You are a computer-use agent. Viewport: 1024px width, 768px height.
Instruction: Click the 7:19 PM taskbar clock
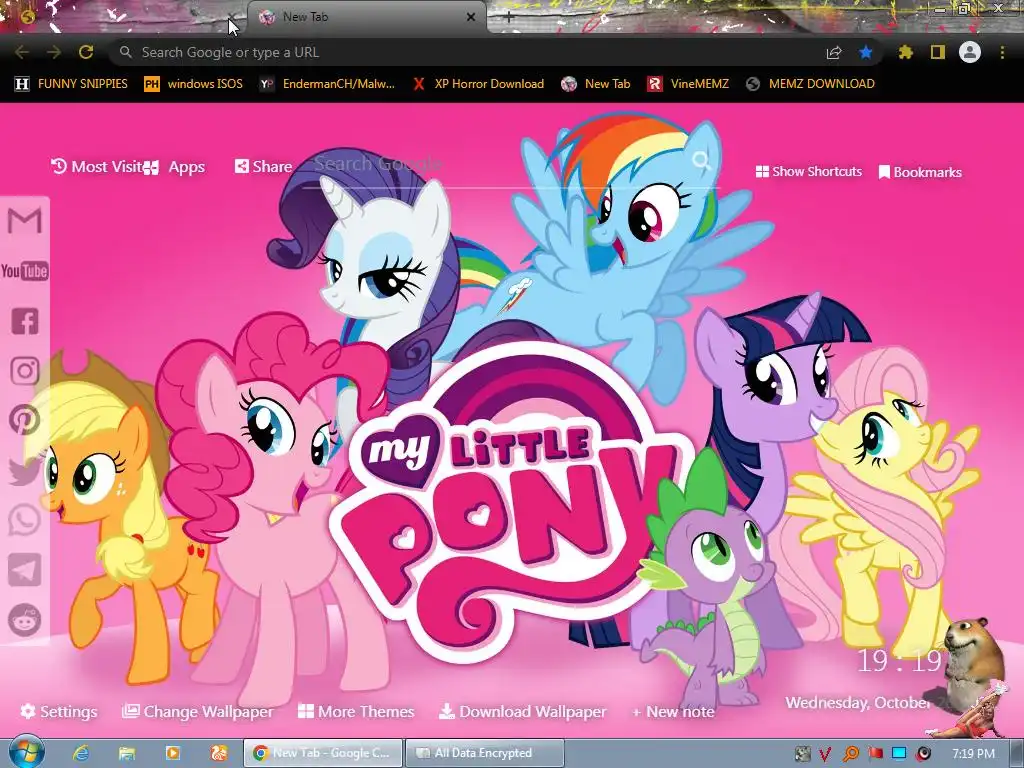tap(974, 754)
